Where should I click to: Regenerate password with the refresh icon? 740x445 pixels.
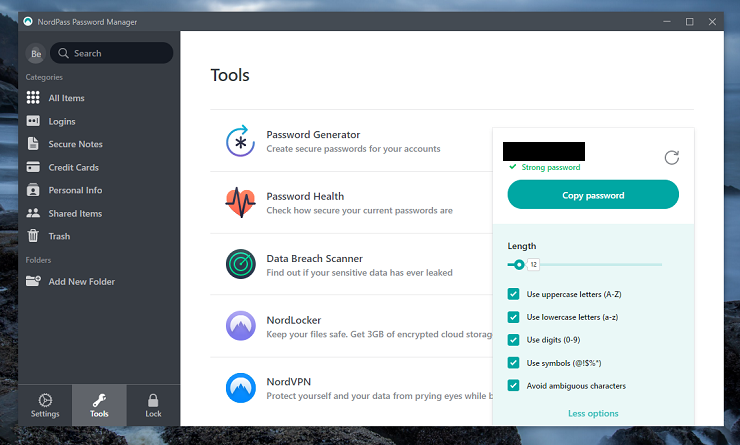672,157
